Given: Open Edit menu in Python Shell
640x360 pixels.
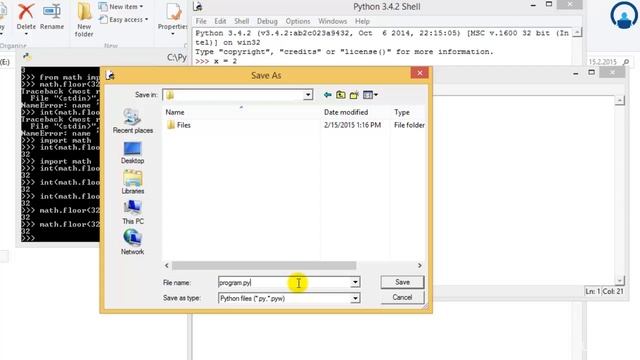Looking at the screenshot, I should point(220,21).
